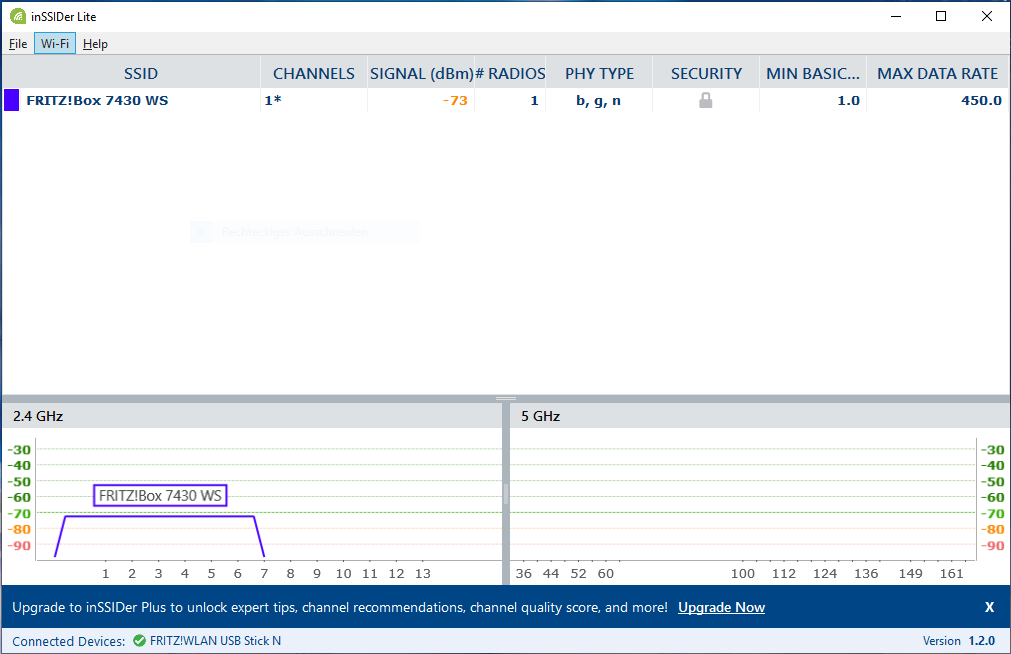1011x654 pixels.
Task: Sort by # RADIOS column header
Action: click(510, 74)
